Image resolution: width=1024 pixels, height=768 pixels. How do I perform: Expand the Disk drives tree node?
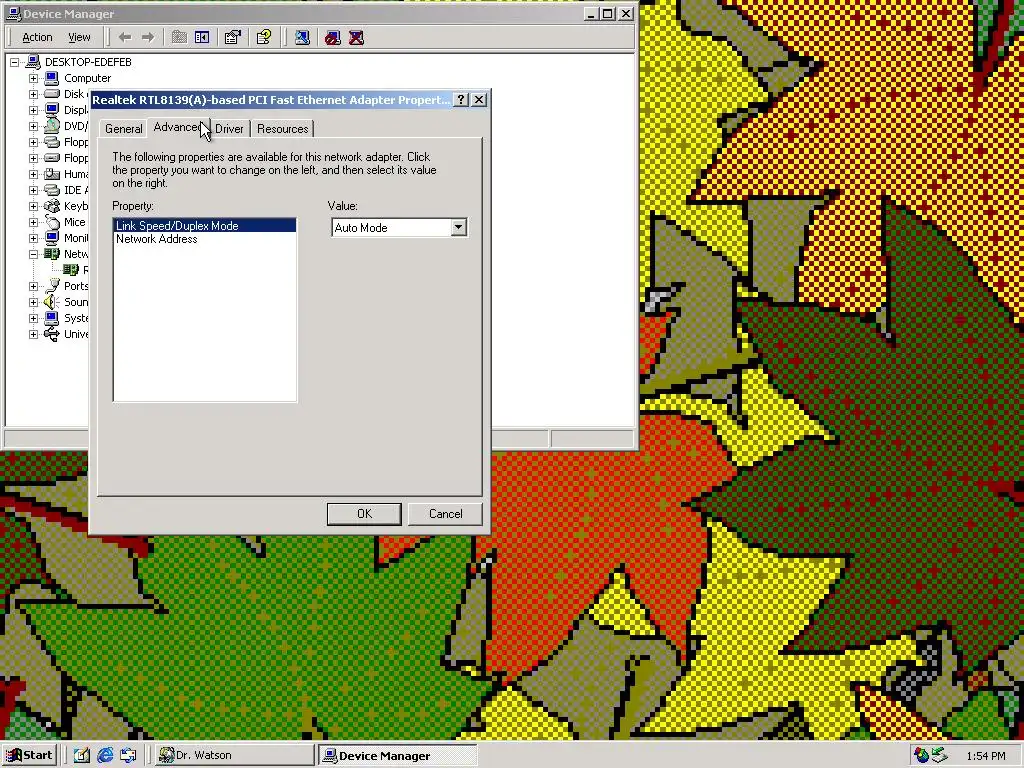tap(33, 94)
